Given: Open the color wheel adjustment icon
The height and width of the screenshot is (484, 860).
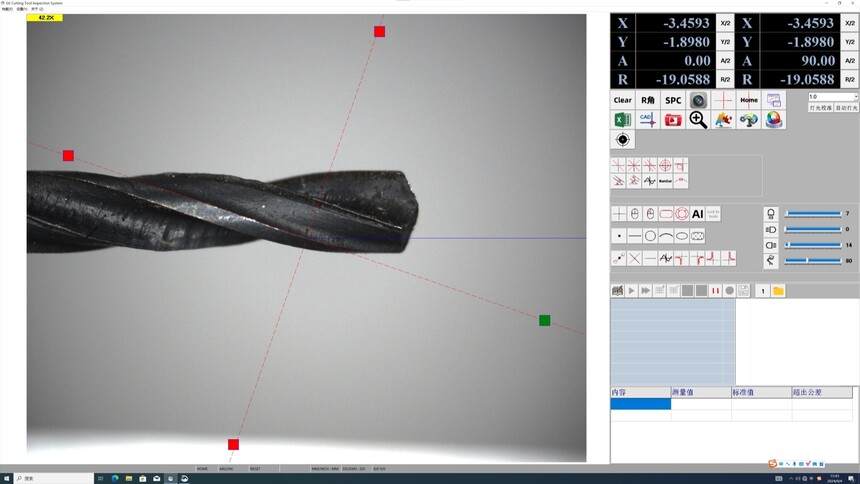Looking at the screenshot, I should click(x=774, y=120).
